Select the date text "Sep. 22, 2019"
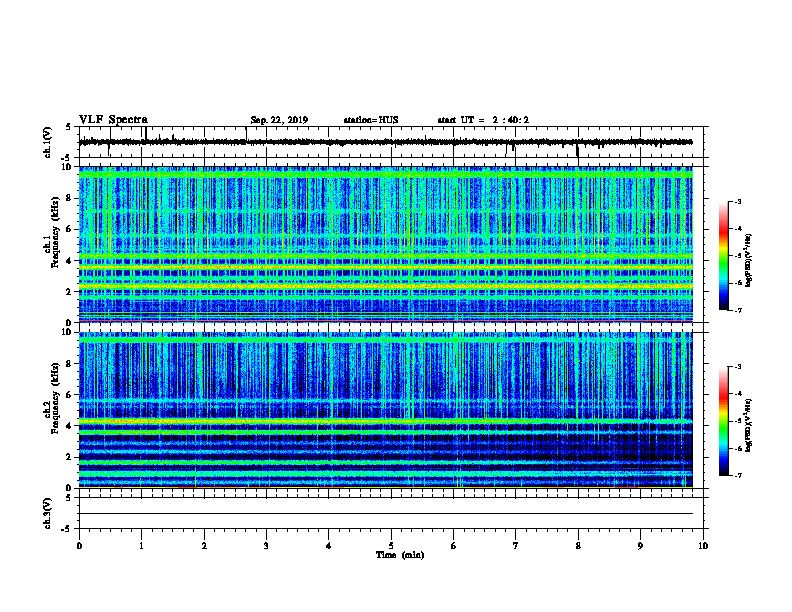792x612 pixels. click(x=279, y=120)
